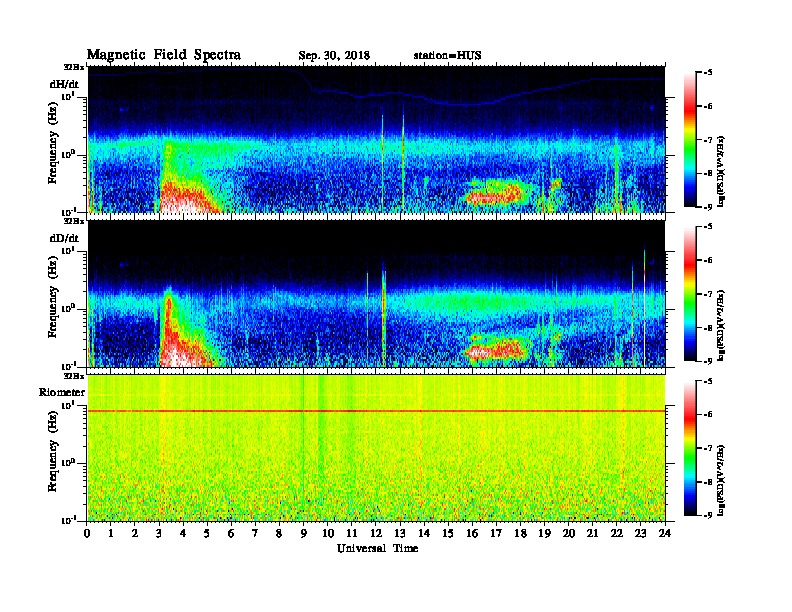
Task: Click hour tick label '1' on the time axis
Action: pos(111,534)
